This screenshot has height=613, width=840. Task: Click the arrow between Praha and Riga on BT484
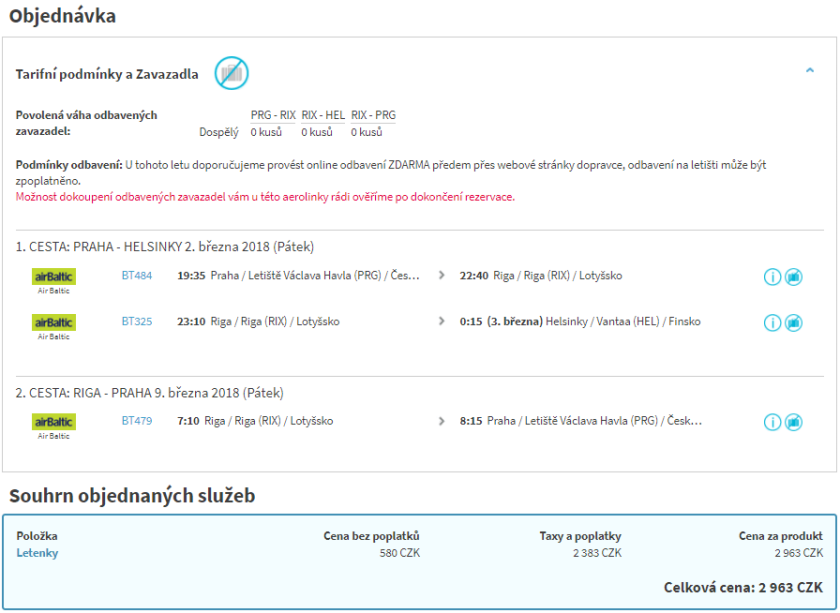442,275
